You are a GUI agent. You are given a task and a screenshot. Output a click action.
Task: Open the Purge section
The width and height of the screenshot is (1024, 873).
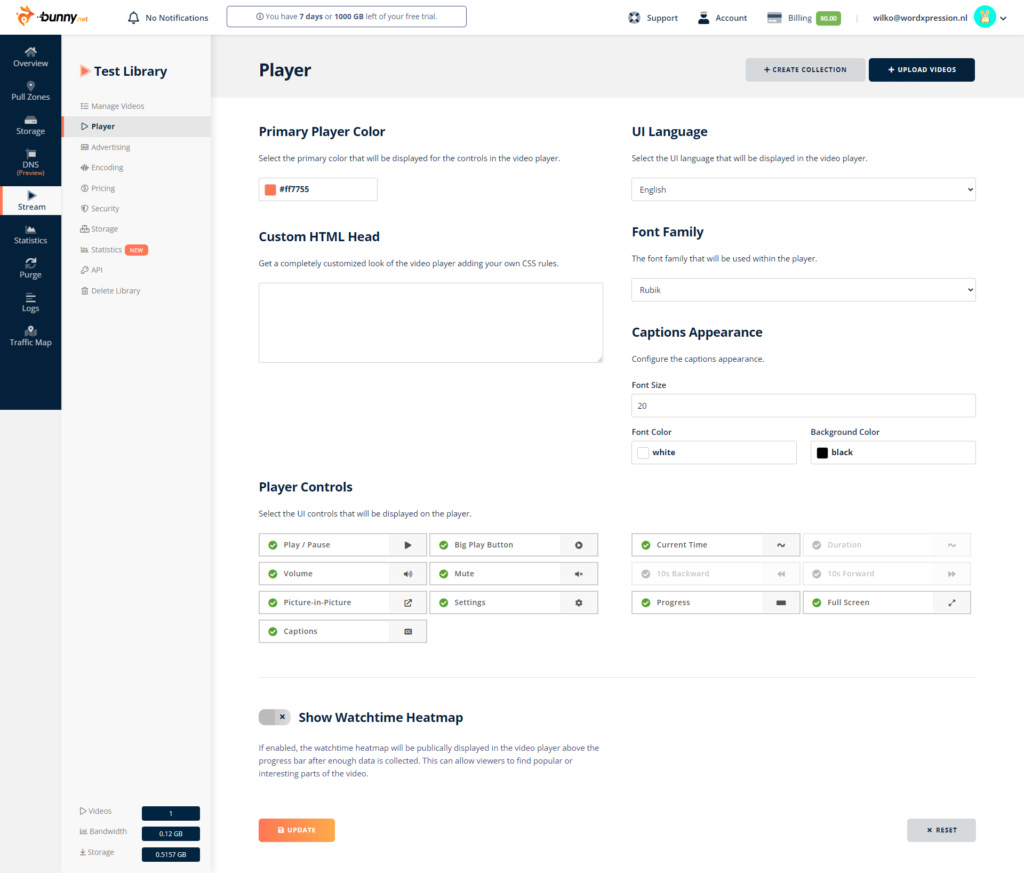point(31,268)
